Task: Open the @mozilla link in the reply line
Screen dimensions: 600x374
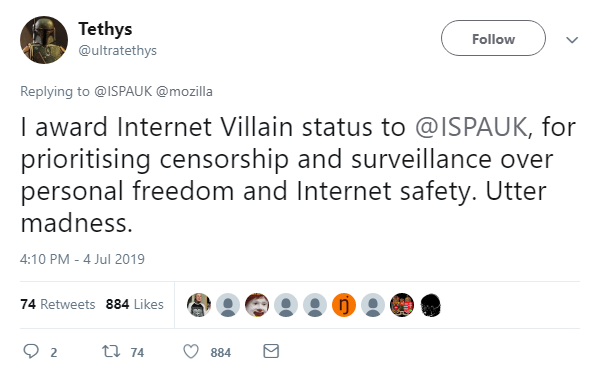Action: point(184,91)
